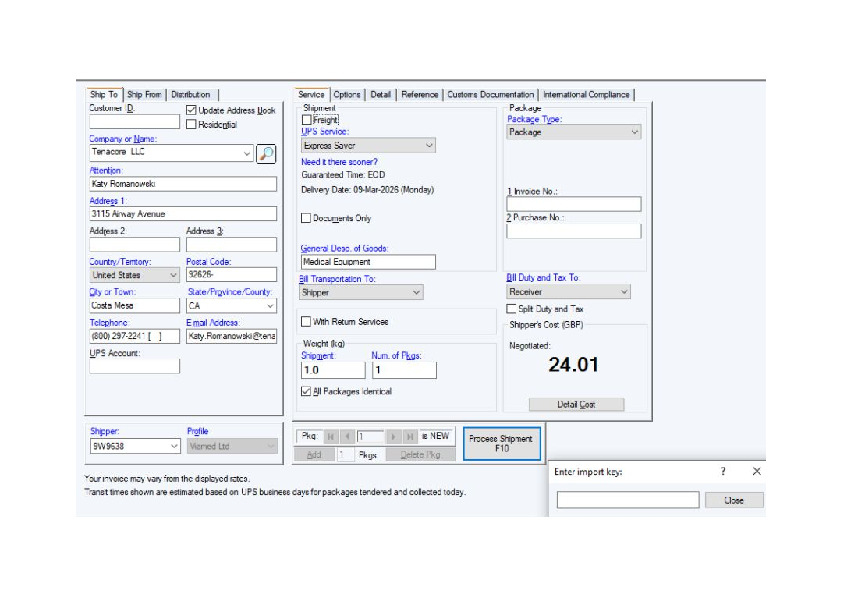Check the Documents Only option
The image size is (842, 595).
pos(307,218)
